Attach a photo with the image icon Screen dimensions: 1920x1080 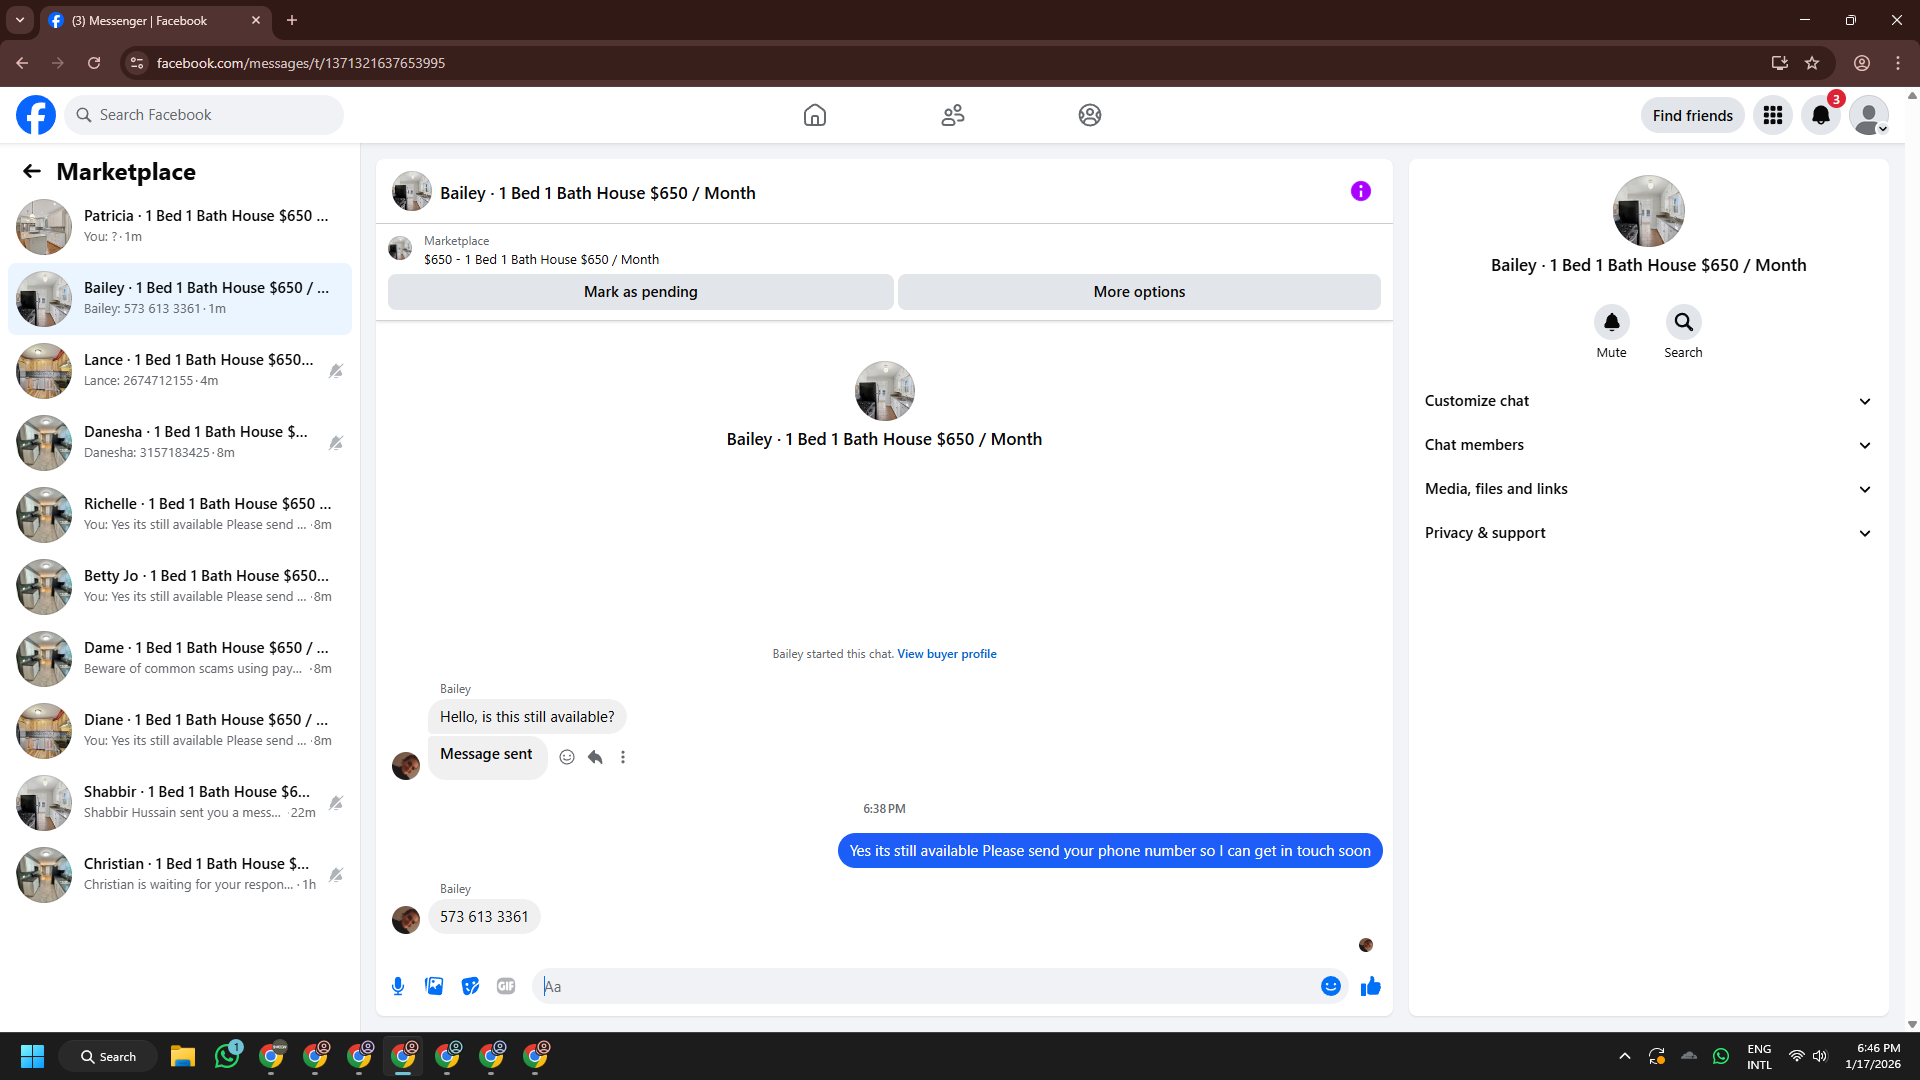(434, 986)
